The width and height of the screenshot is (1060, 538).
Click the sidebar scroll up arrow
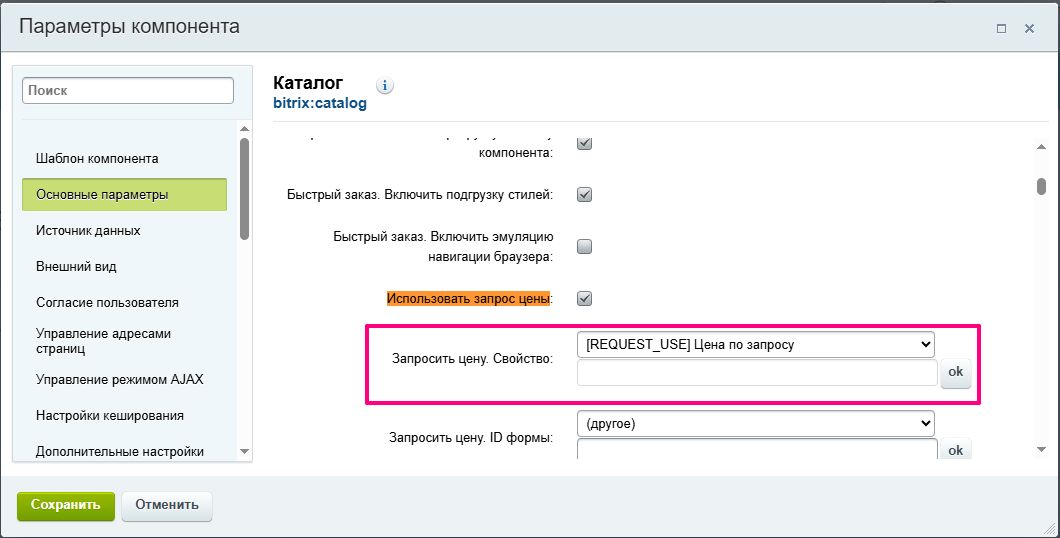tap(245, 129)
